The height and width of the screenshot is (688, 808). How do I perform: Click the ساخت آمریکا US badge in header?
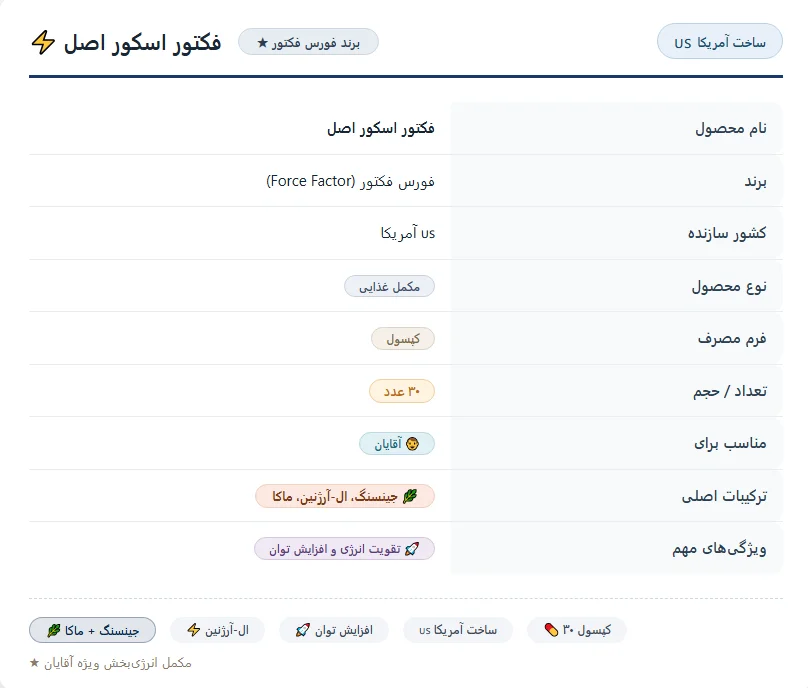click(x=719, y=41)
